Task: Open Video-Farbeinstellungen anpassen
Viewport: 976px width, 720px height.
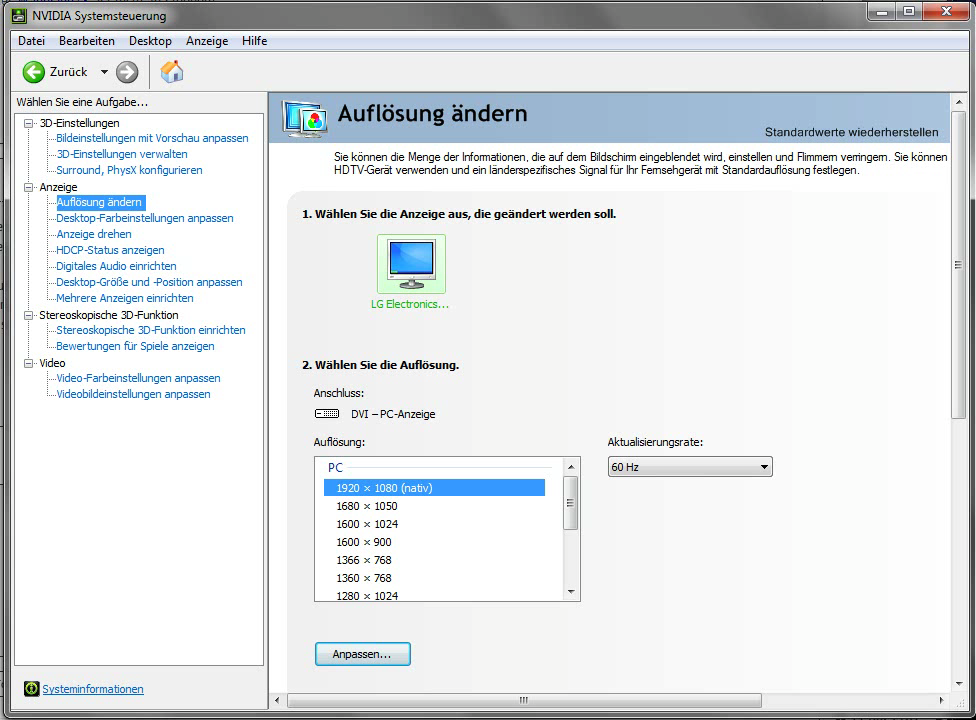Action: [138, 378]
